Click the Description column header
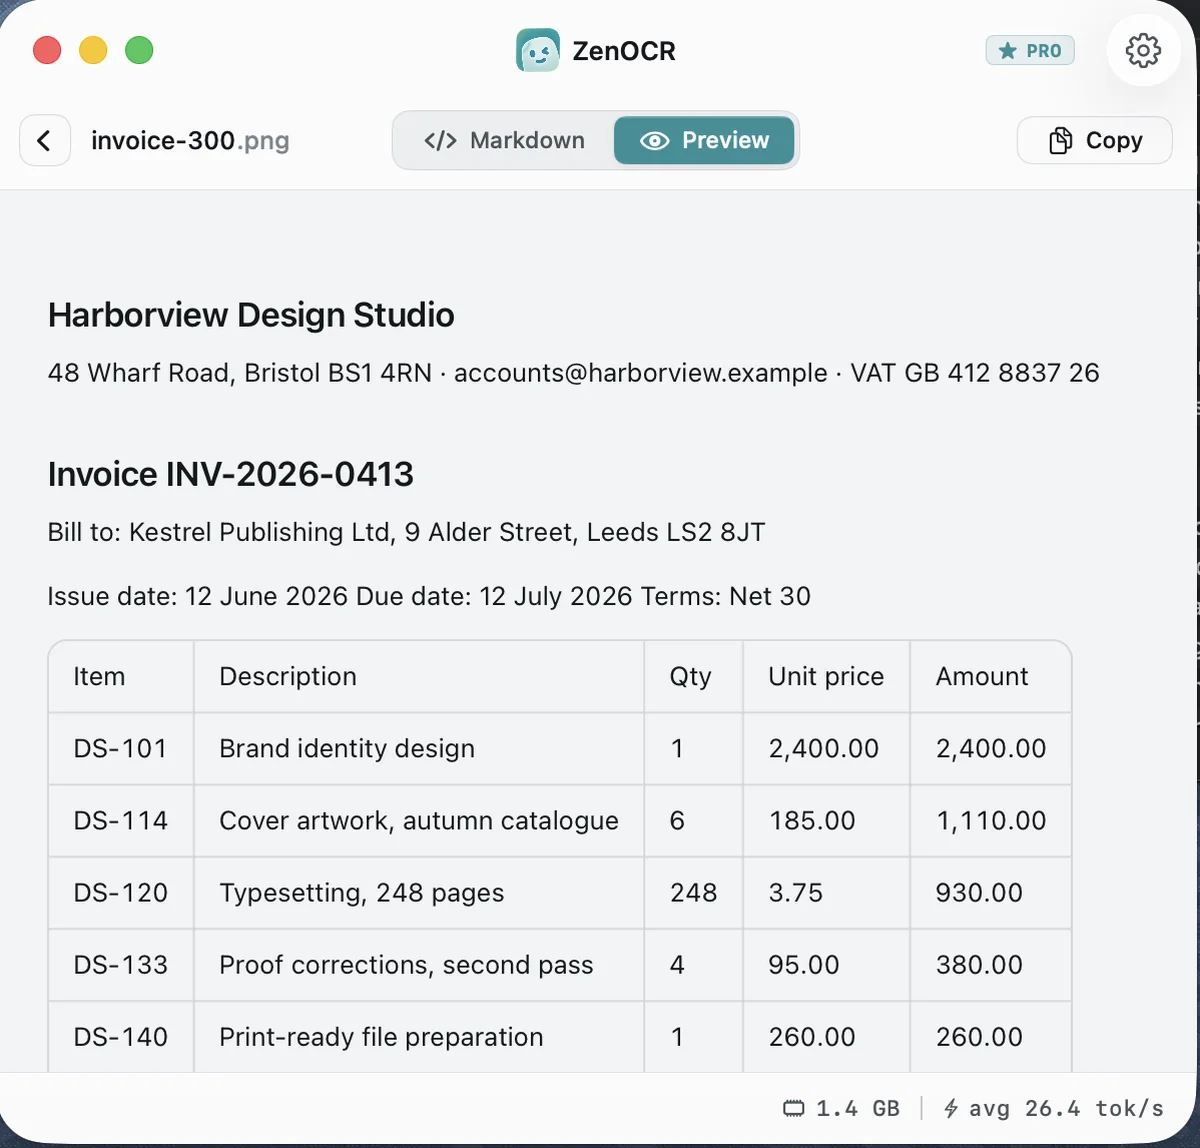1200x1148 pixels. pyautogui.click(x=419, y=677)
